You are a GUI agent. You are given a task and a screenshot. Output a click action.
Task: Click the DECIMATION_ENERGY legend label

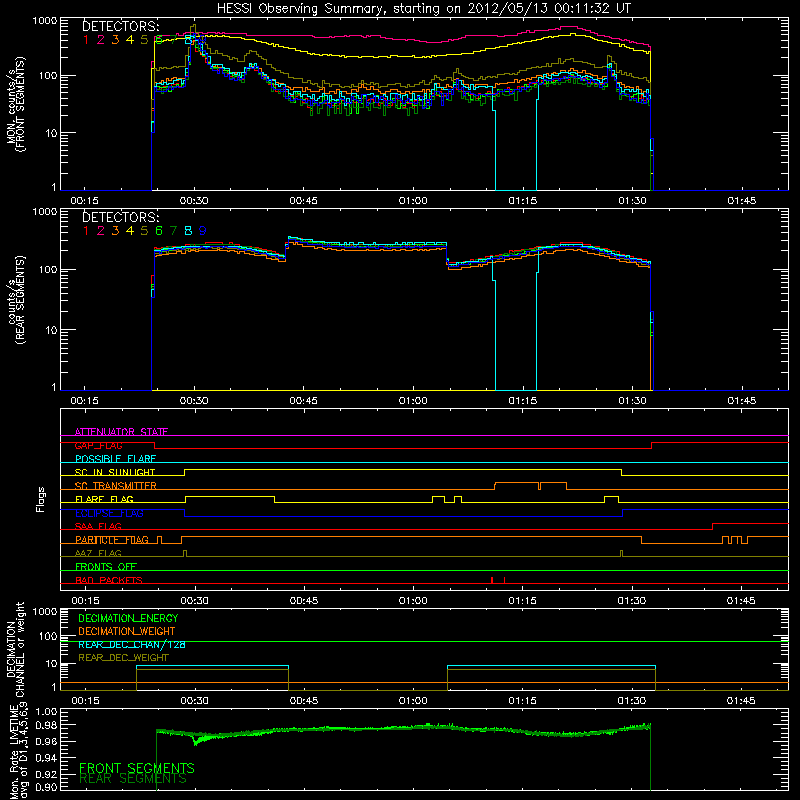pos(128,618)
